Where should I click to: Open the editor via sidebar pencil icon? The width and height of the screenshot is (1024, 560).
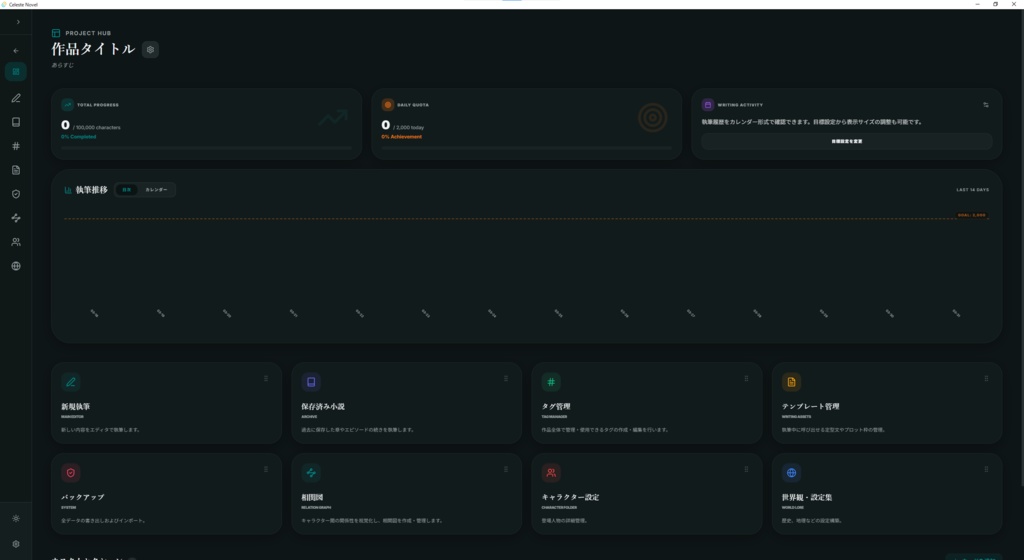point(16,98)
